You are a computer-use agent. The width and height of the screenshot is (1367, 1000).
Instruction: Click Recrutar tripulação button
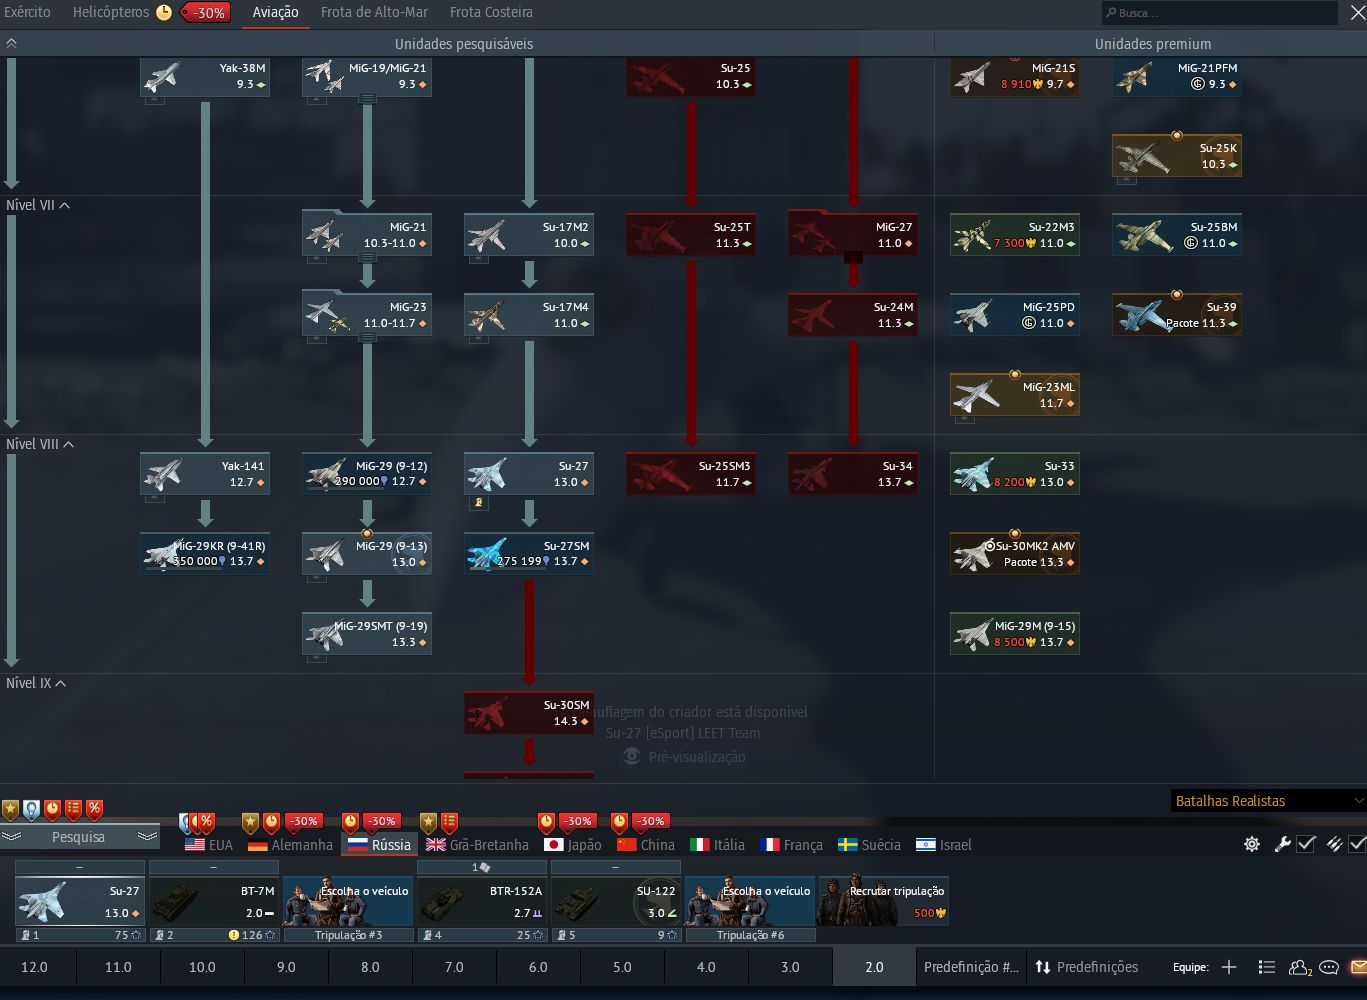[883, 901]
